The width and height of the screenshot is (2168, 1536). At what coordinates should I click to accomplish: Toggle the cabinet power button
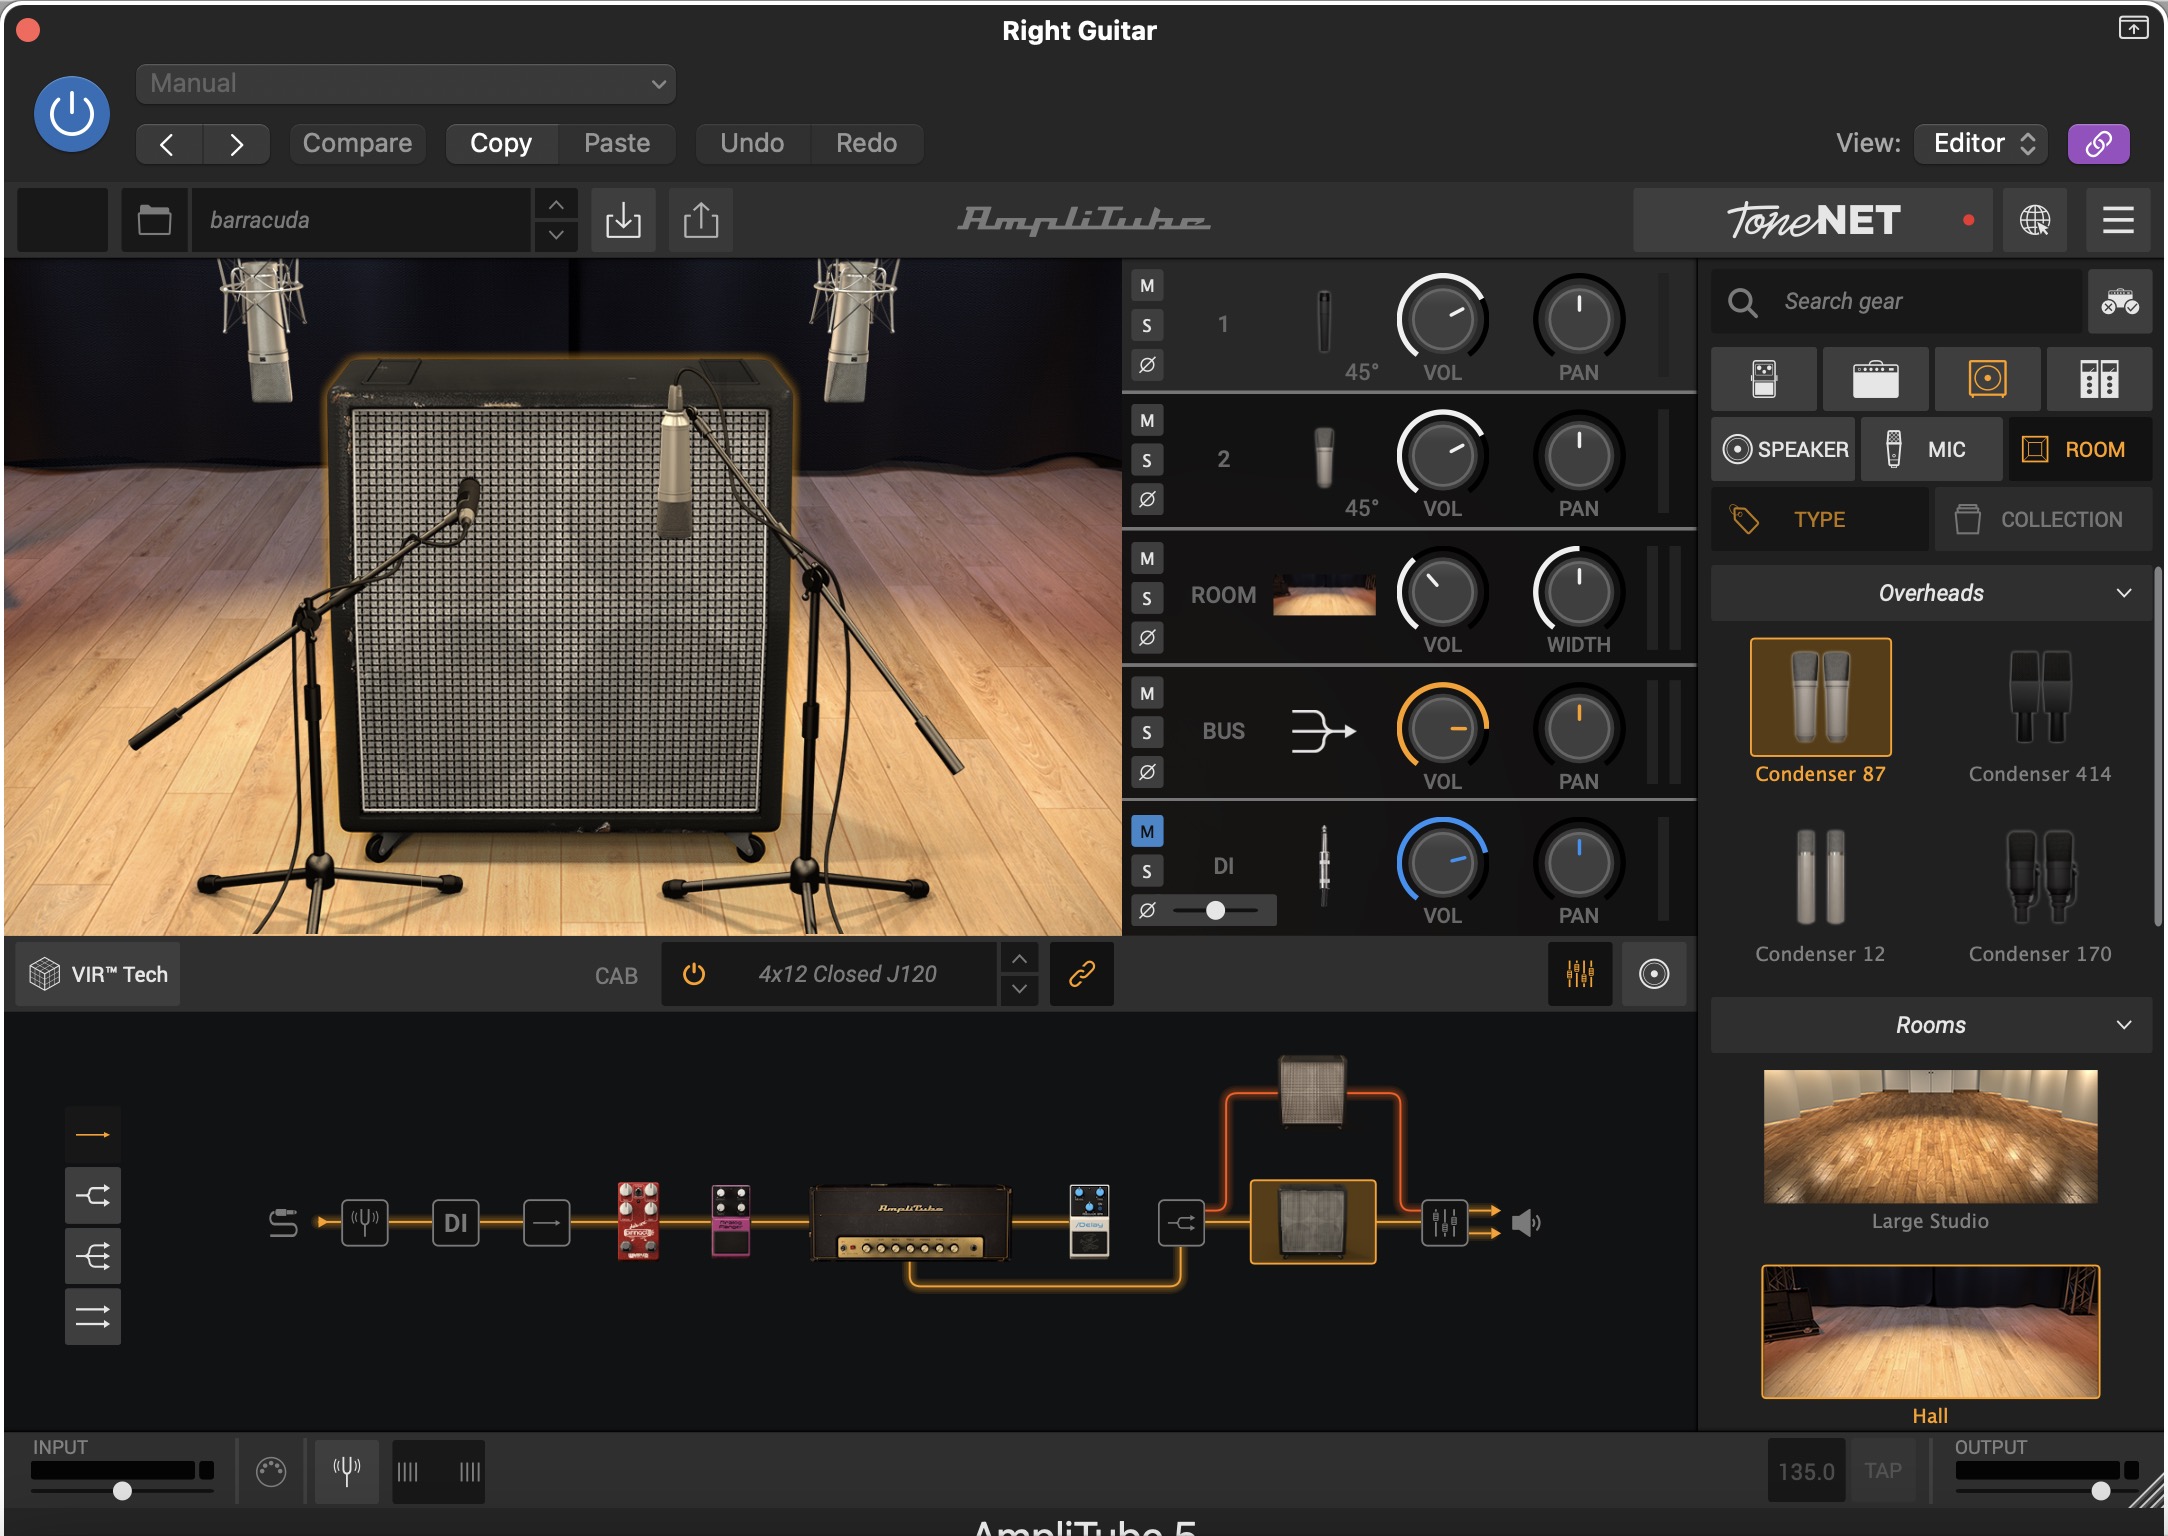tap(693, 974)
